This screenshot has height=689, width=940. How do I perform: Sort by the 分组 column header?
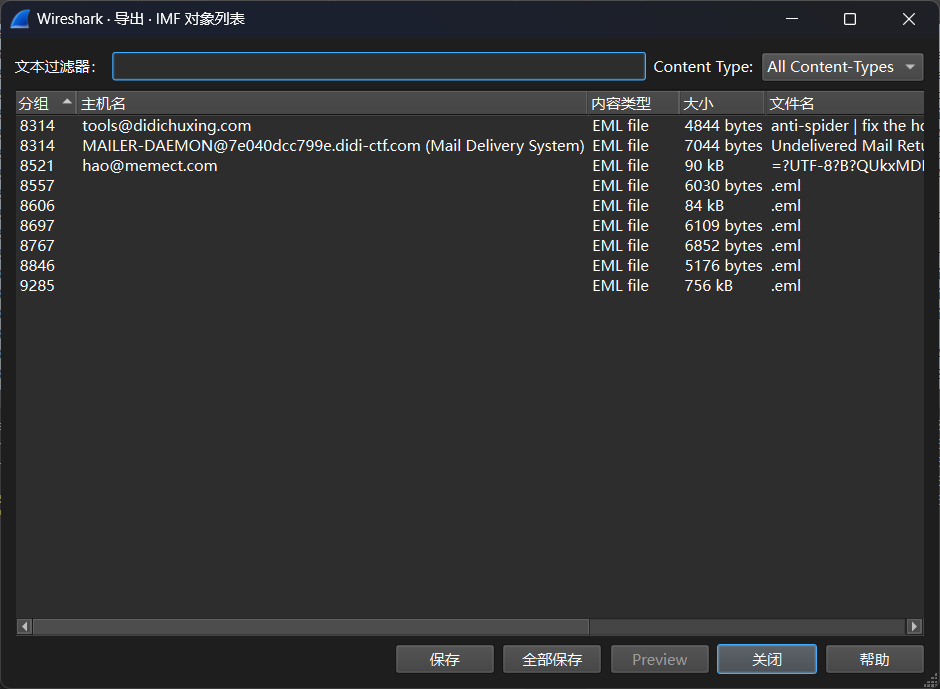46,103
